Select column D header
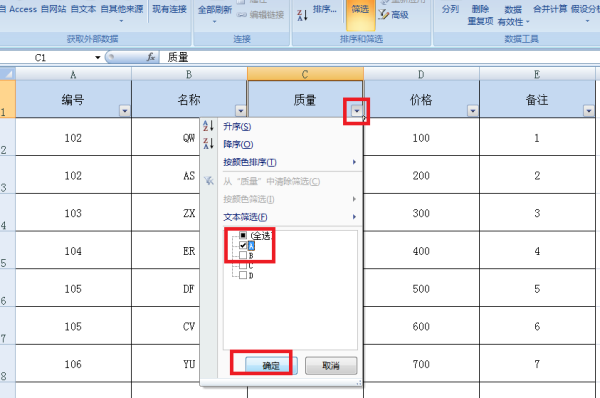Viewport: 600px width, 398px height. 421,74
